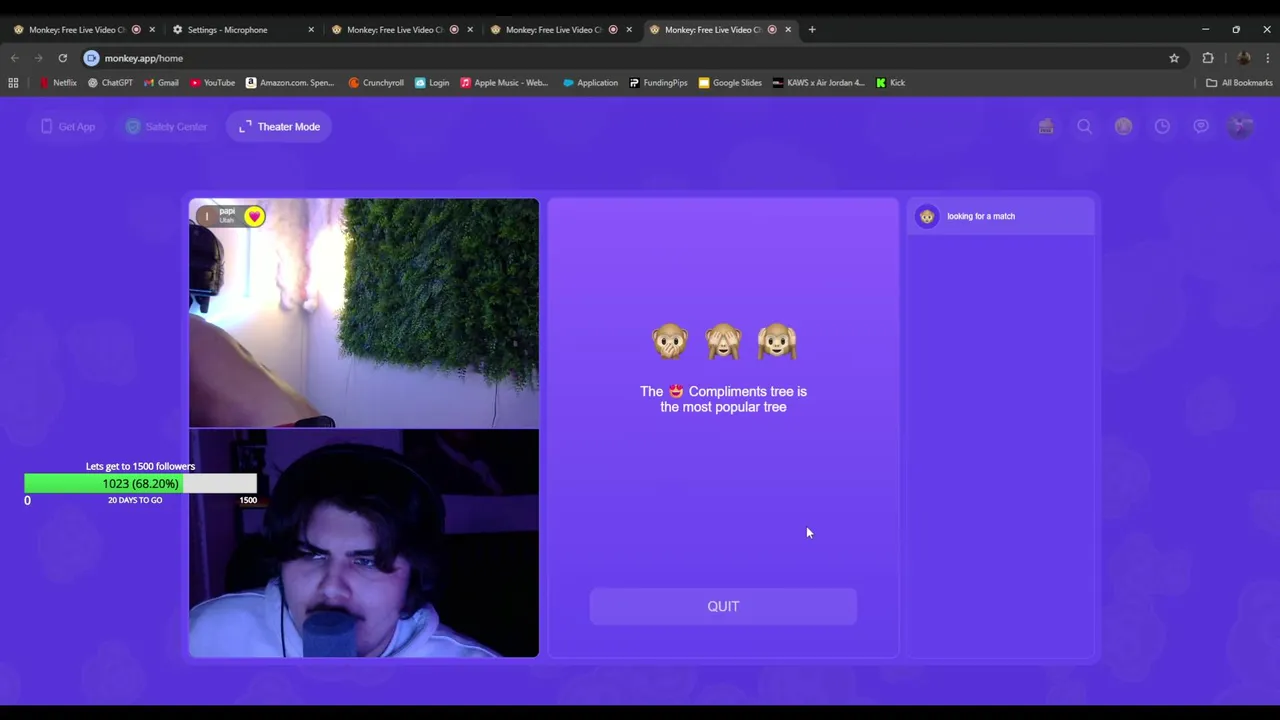Click the 'Lets get to 1500 followers' text
This screenshot has height=720, width=1280.
[x=140, y=466]
